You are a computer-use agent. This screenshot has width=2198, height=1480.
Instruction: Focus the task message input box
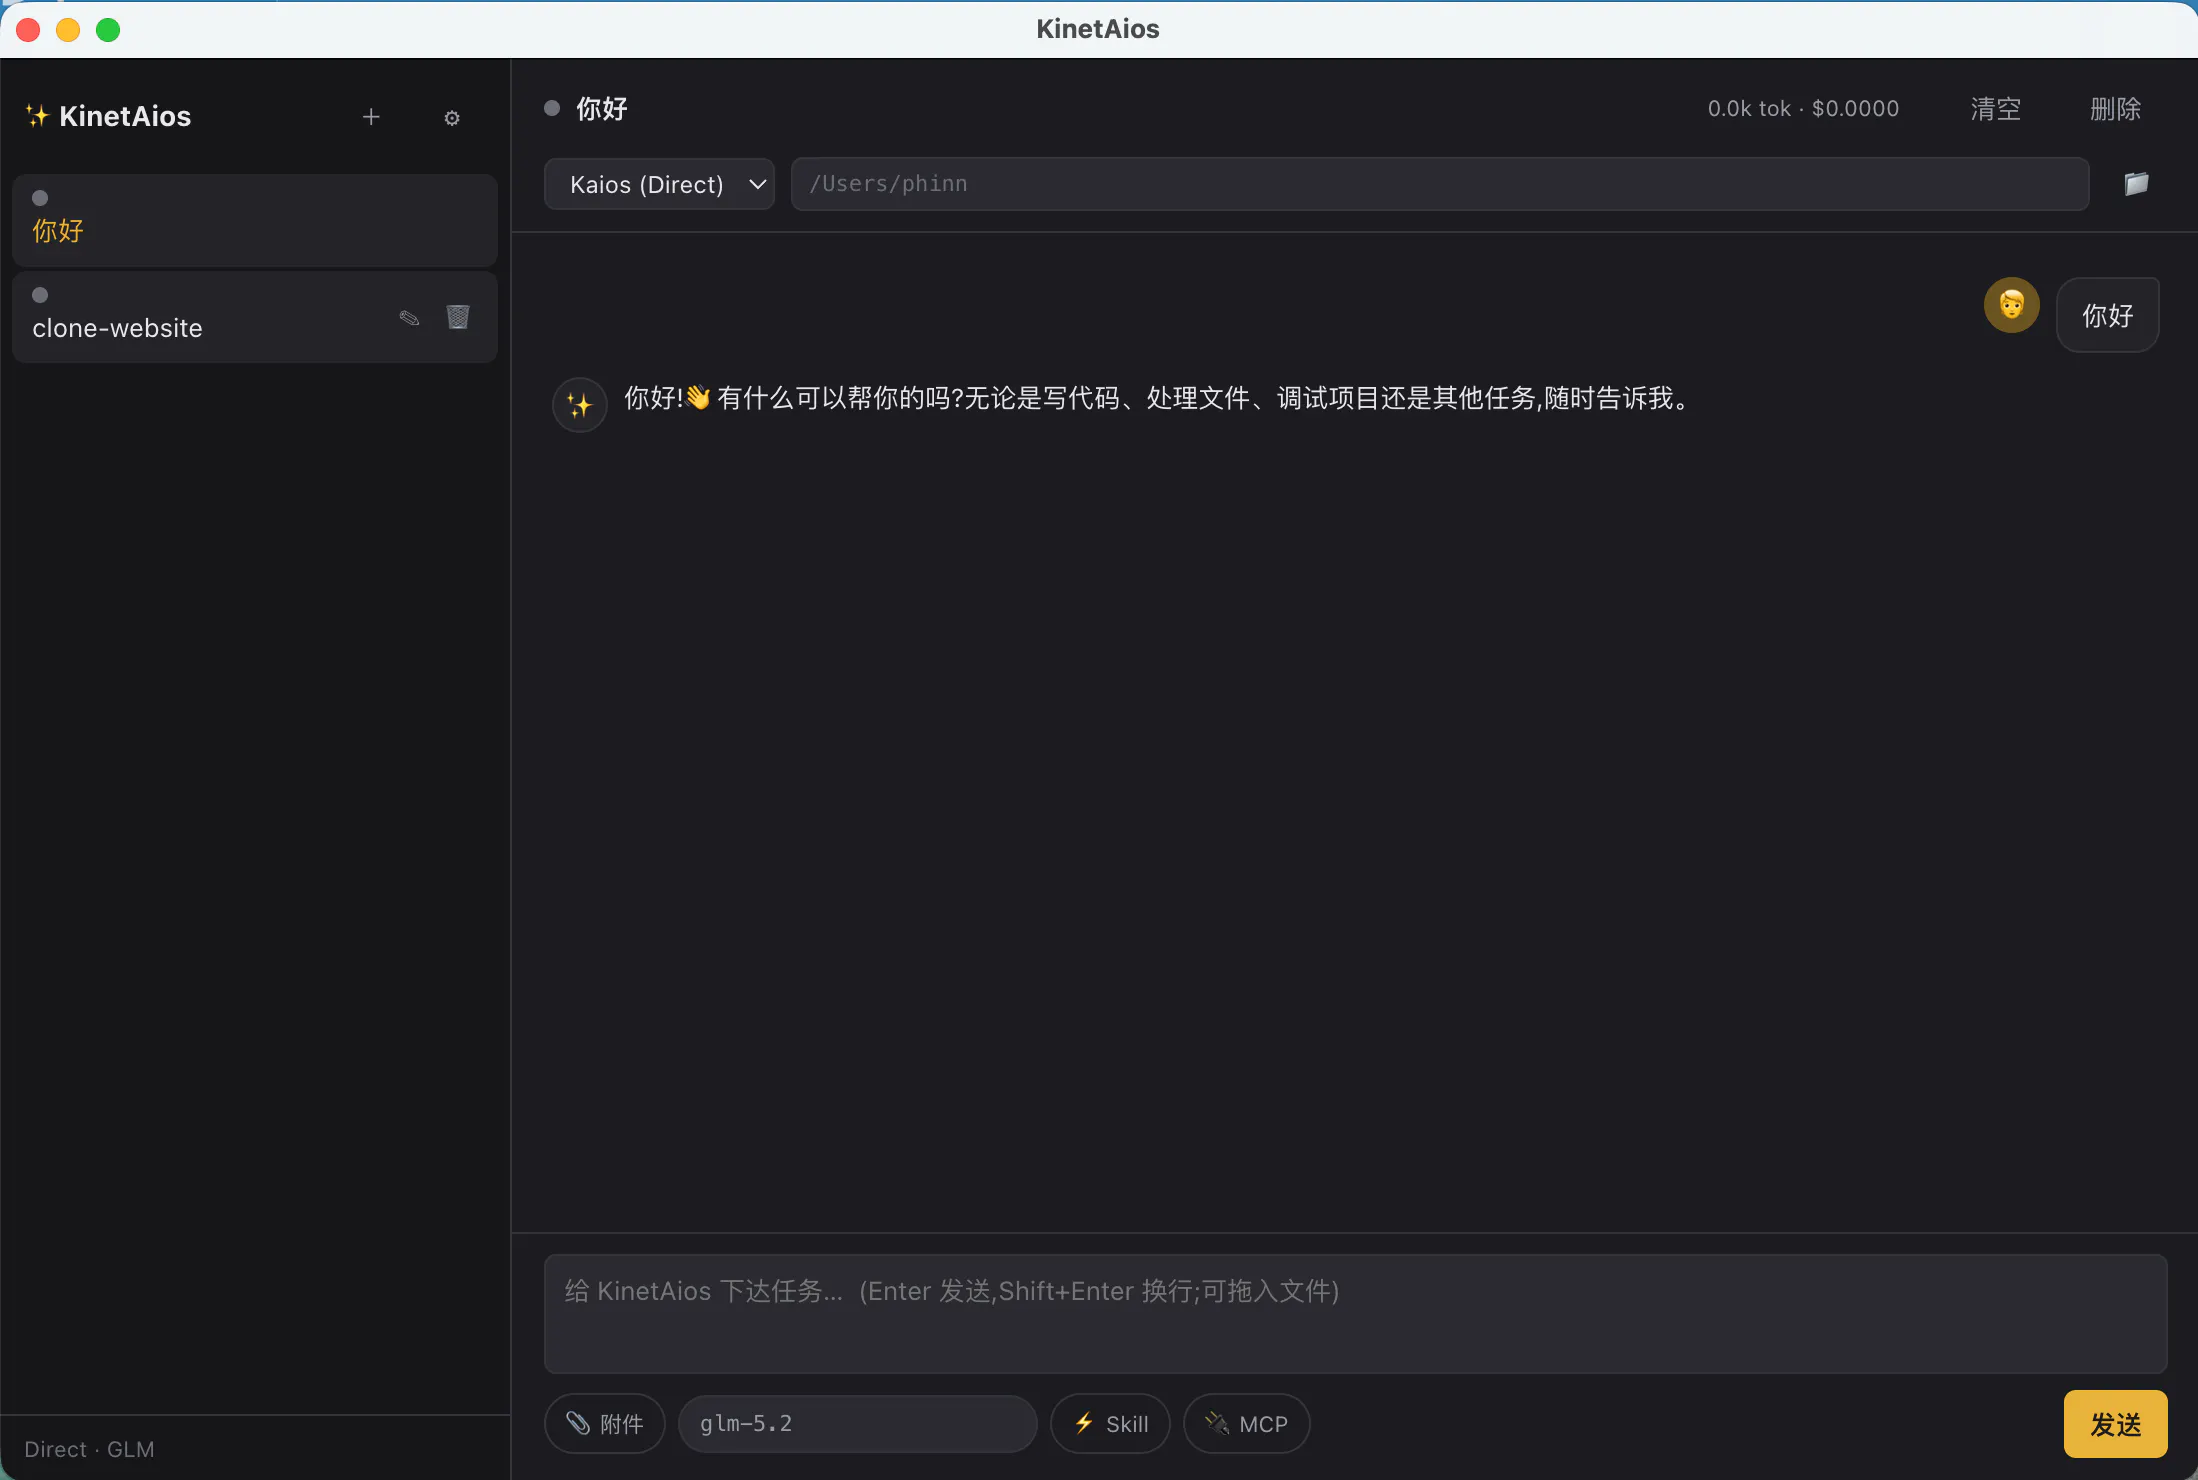pyautogui.click(x=1356, y=1314)
